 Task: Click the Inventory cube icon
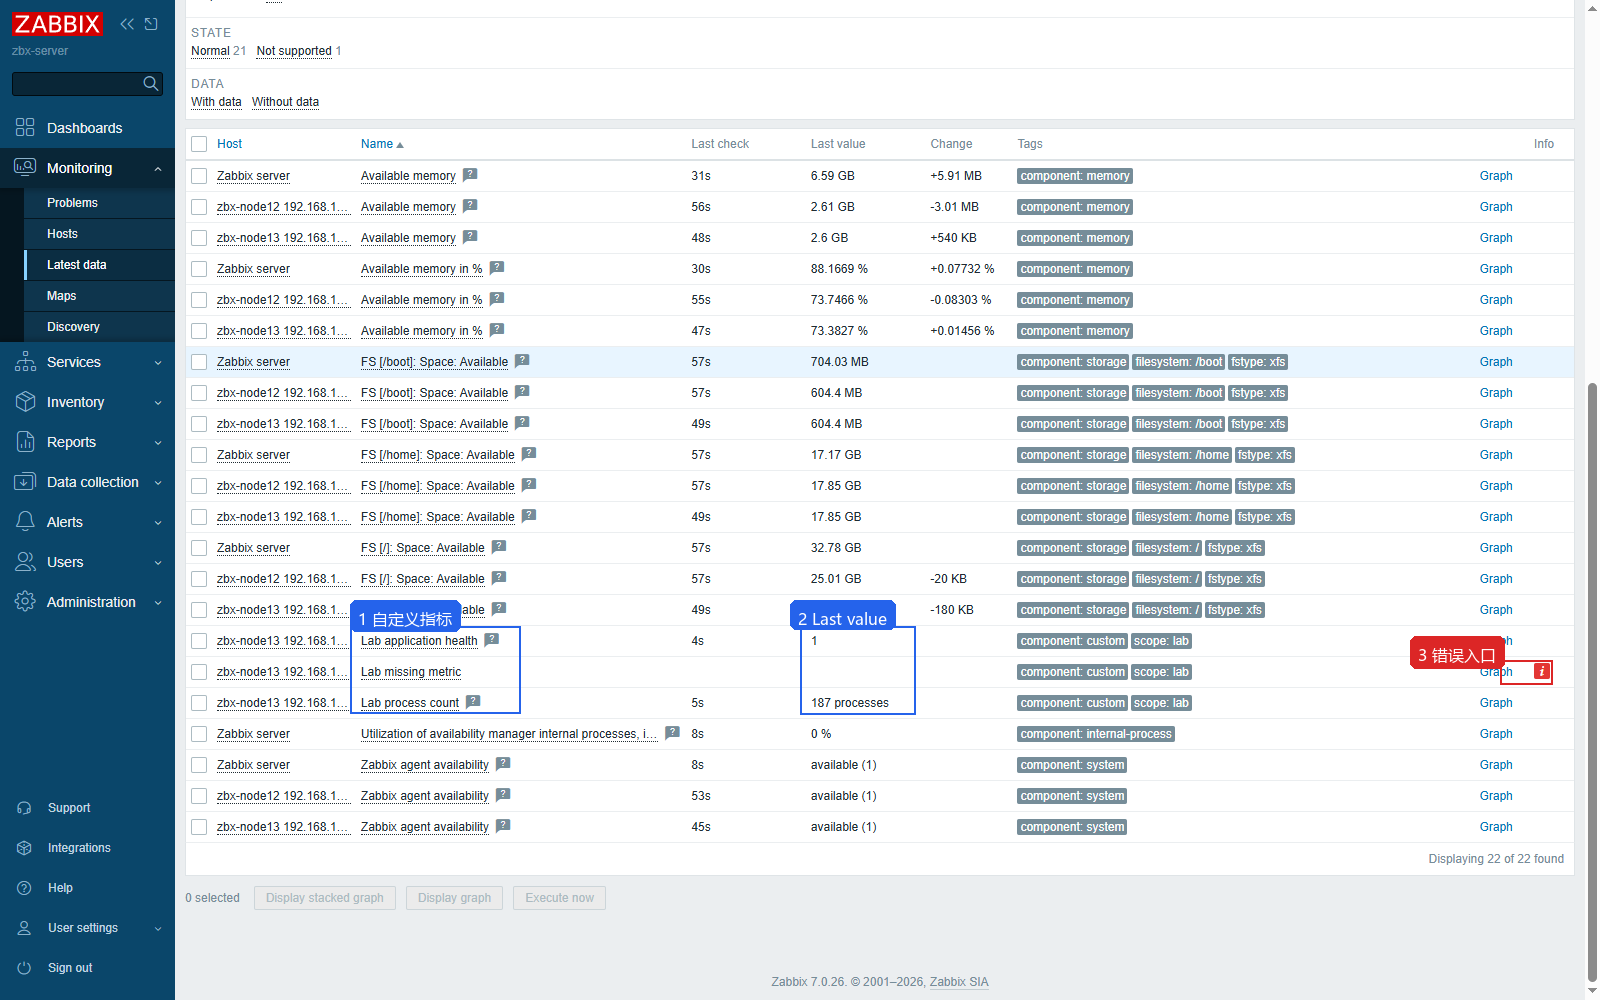coord(25,402)
